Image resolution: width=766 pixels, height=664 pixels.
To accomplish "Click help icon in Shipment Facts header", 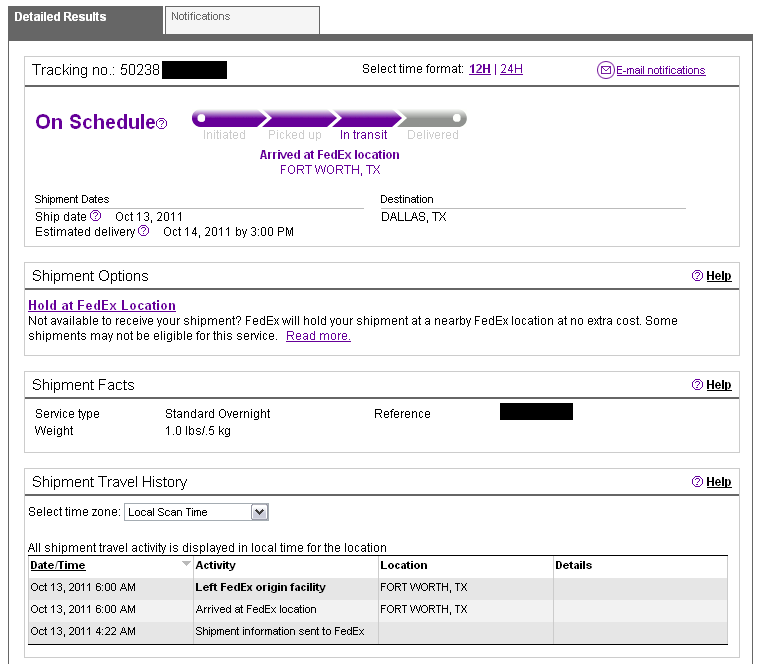I will click(x=697, y=385).
